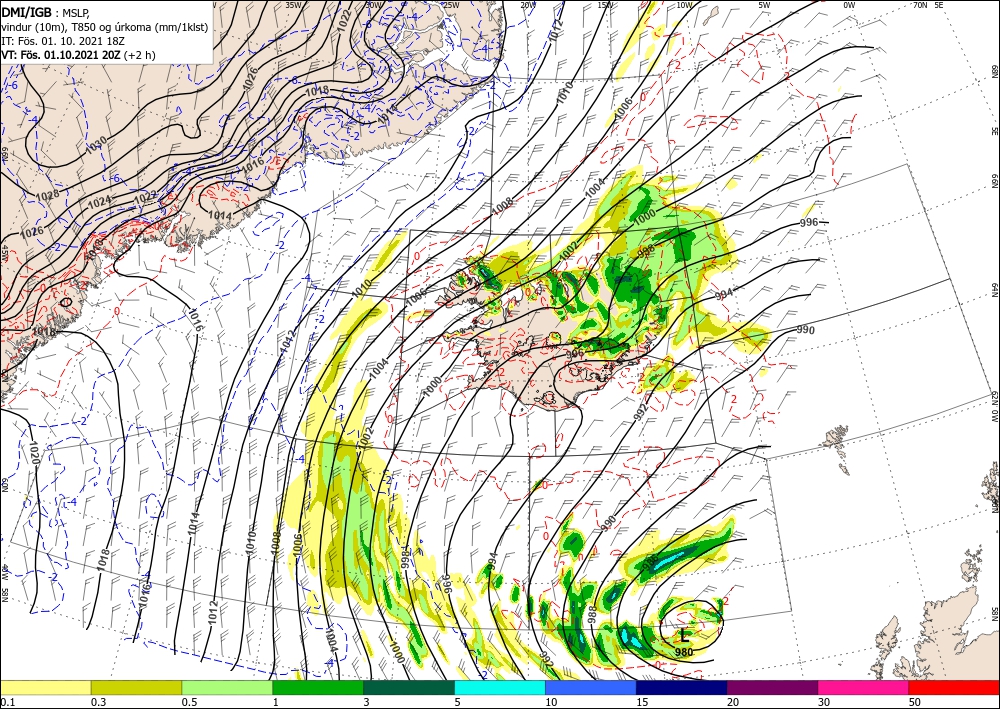Select the 5E longitude label

coord(939,4)
